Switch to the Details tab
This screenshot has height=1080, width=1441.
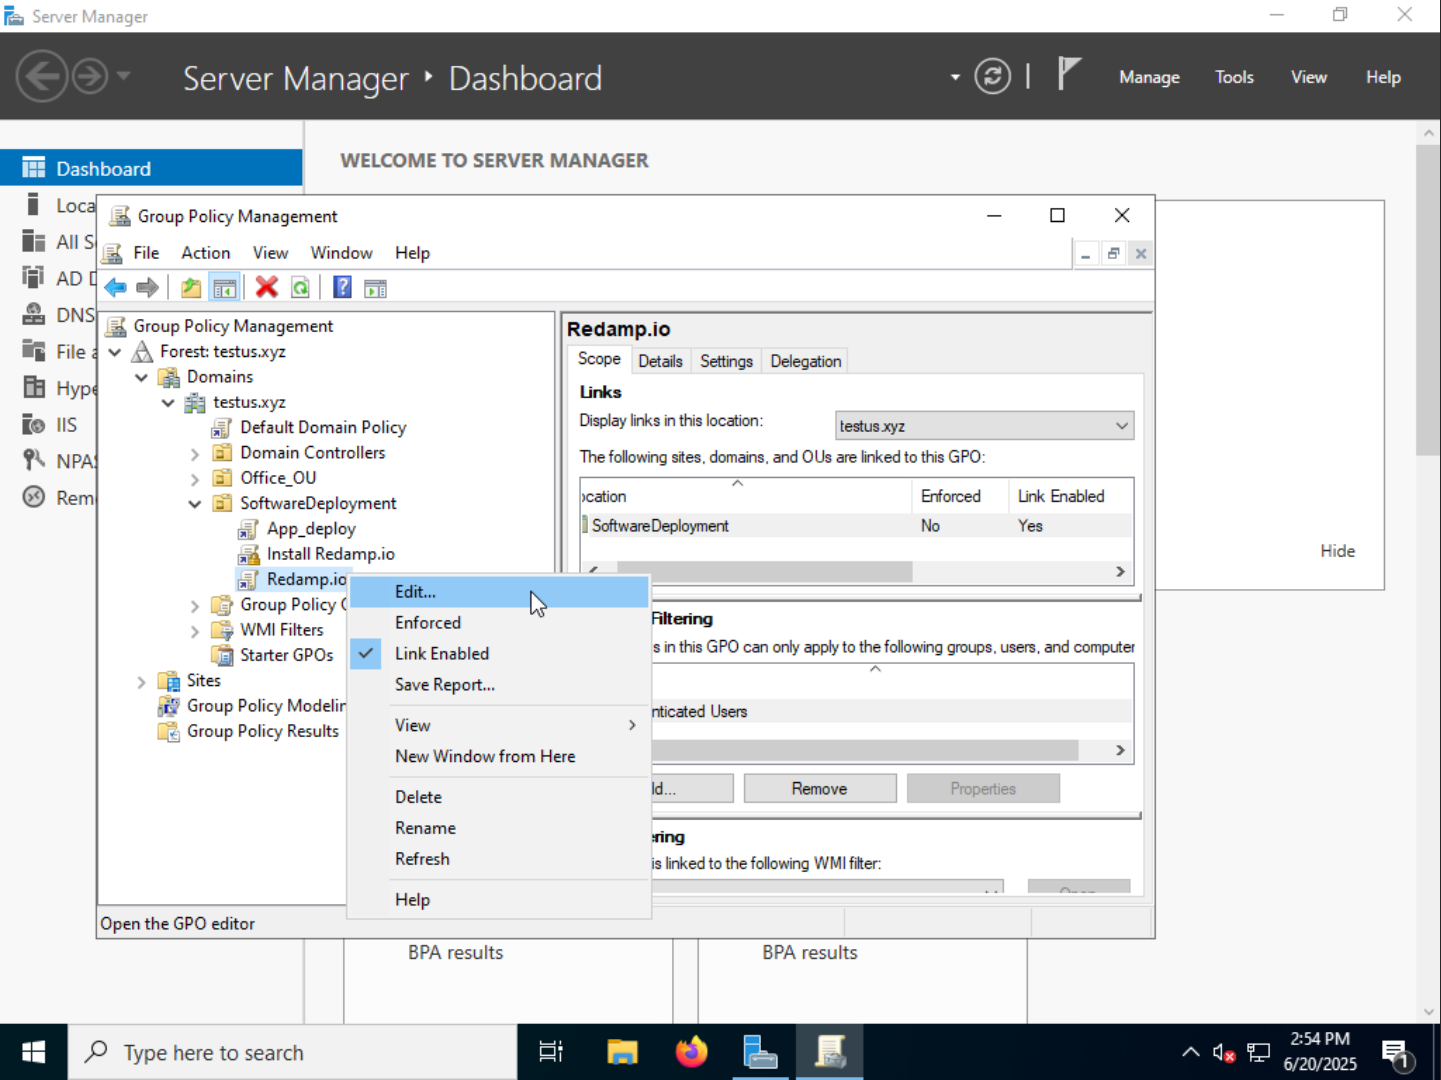(660, 361)
